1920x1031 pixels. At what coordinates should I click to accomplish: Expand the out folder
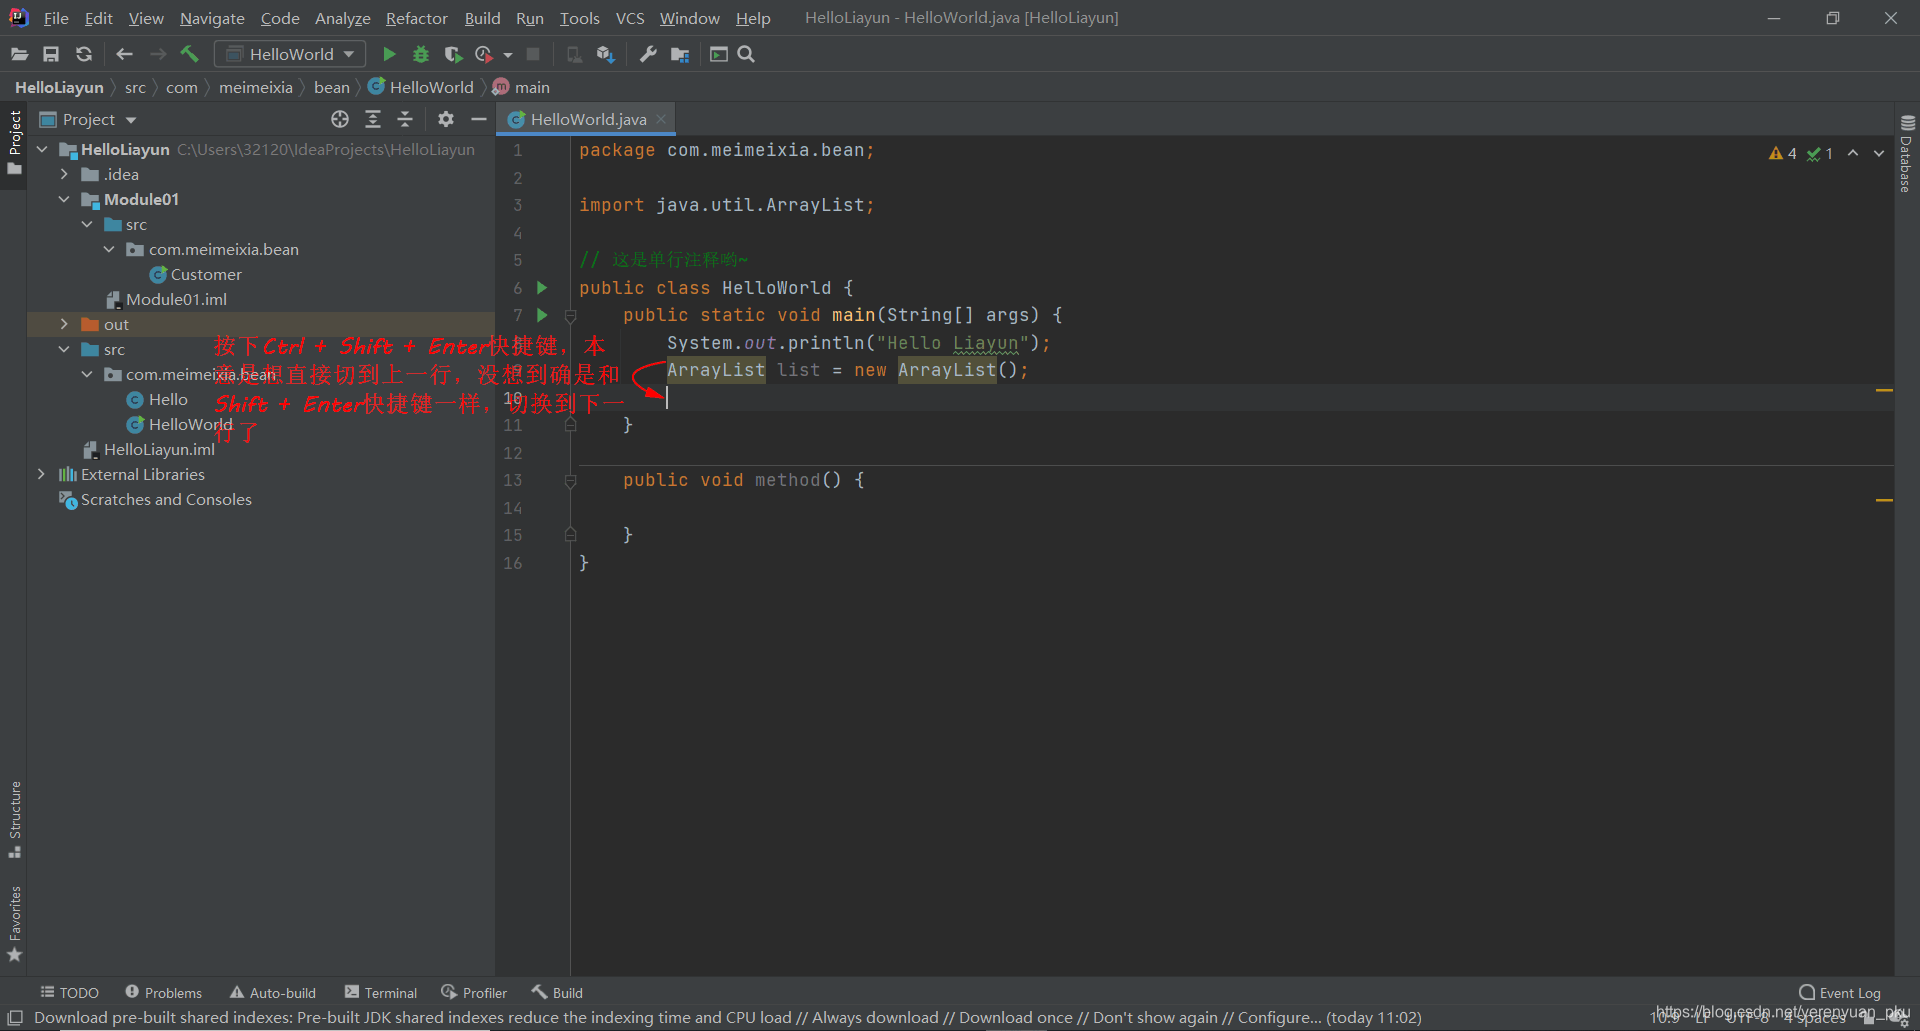point(64,324)
